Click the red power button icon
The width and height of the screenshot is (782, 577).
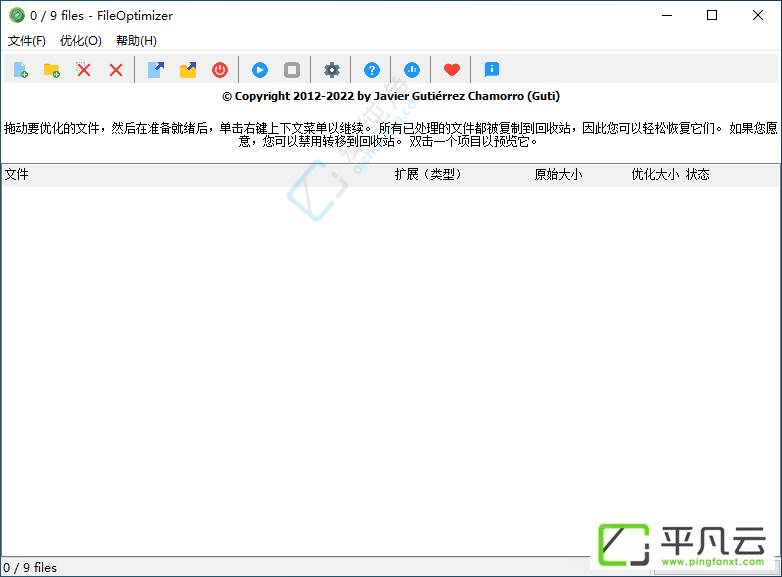tap(220, 70)
